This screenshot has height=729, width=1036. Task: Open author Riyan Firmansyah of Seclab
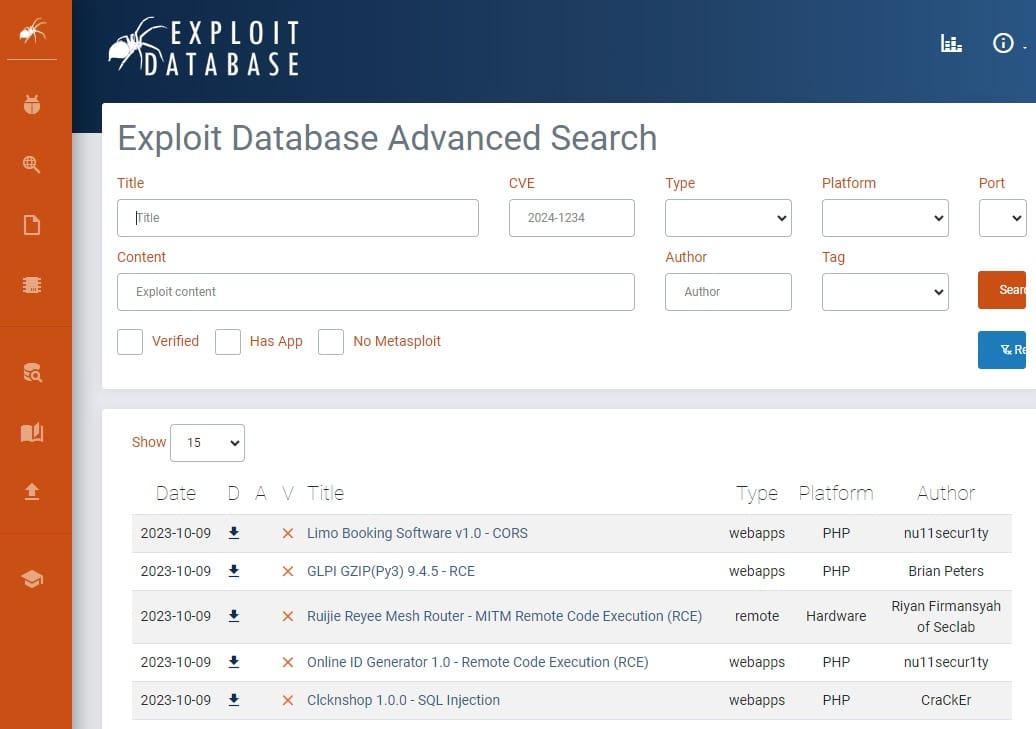coord(945,617)
